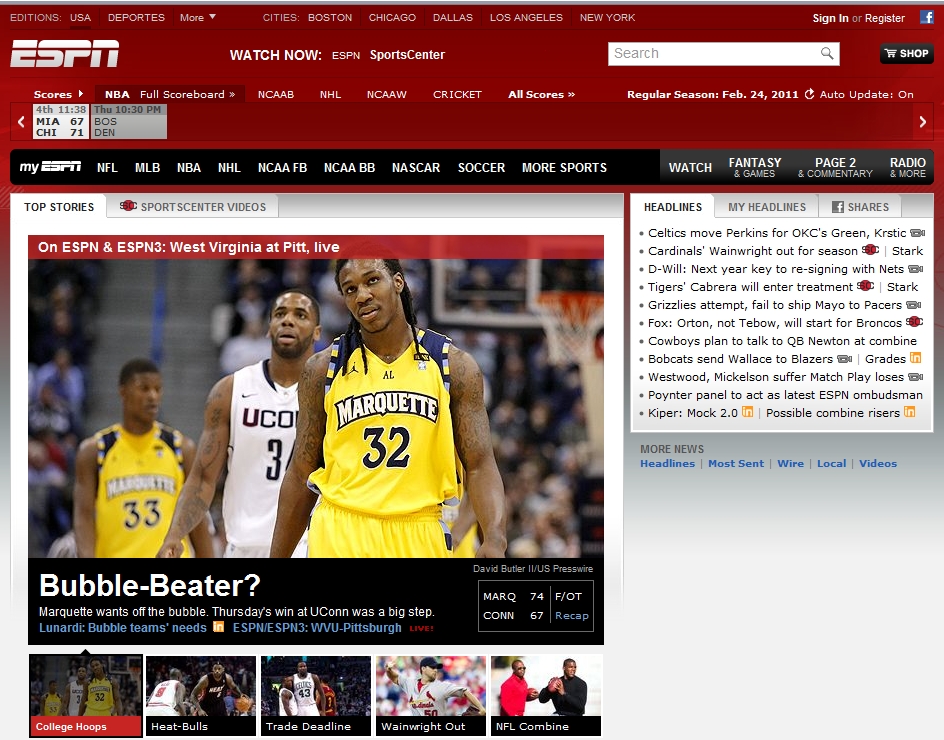The height and width of the screenshot is (740, 944).
Task: Click the Most Sent link under More News
Action: coord(736,464)
